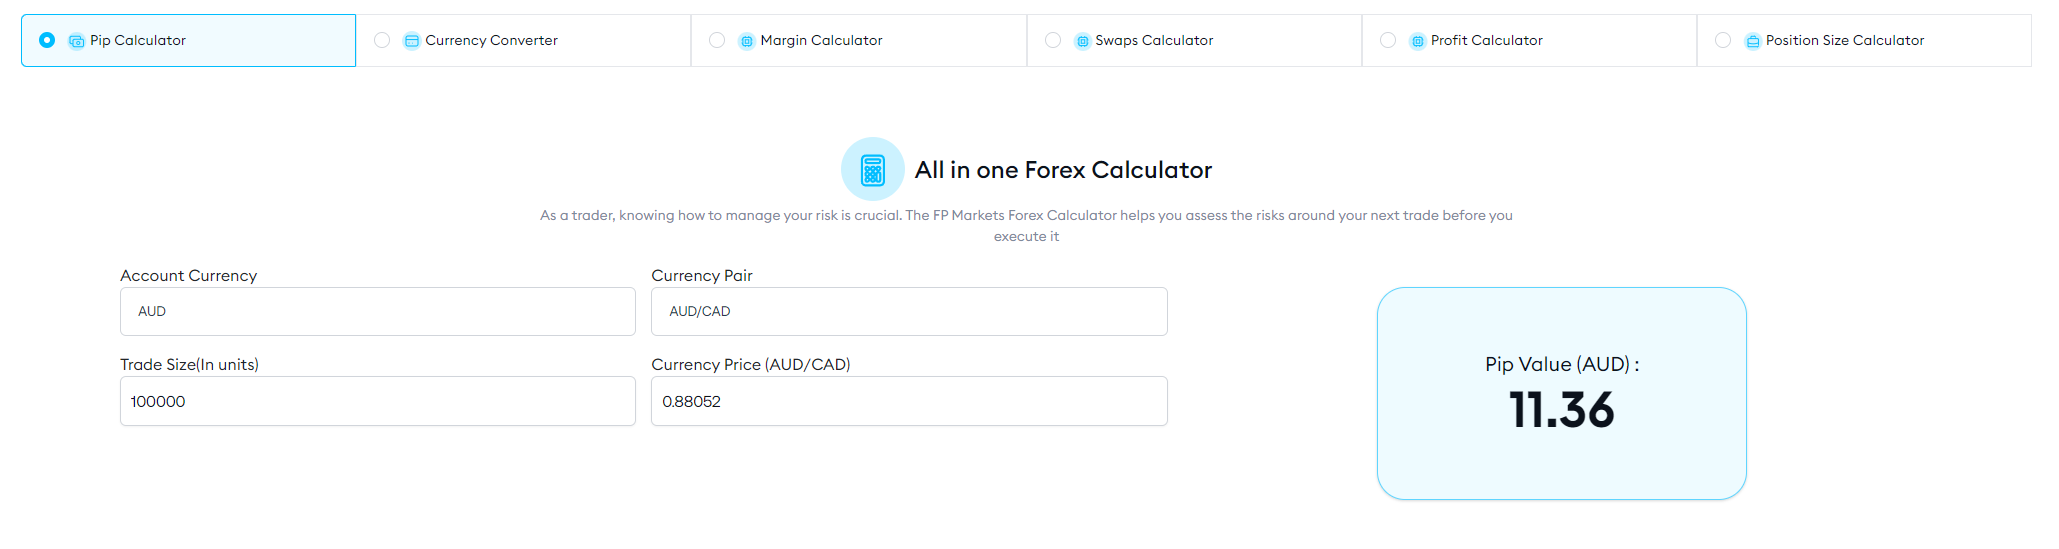Click the Pip Value result 11.36
This screenshot has height=549, width=2059.
(1561, 410)
